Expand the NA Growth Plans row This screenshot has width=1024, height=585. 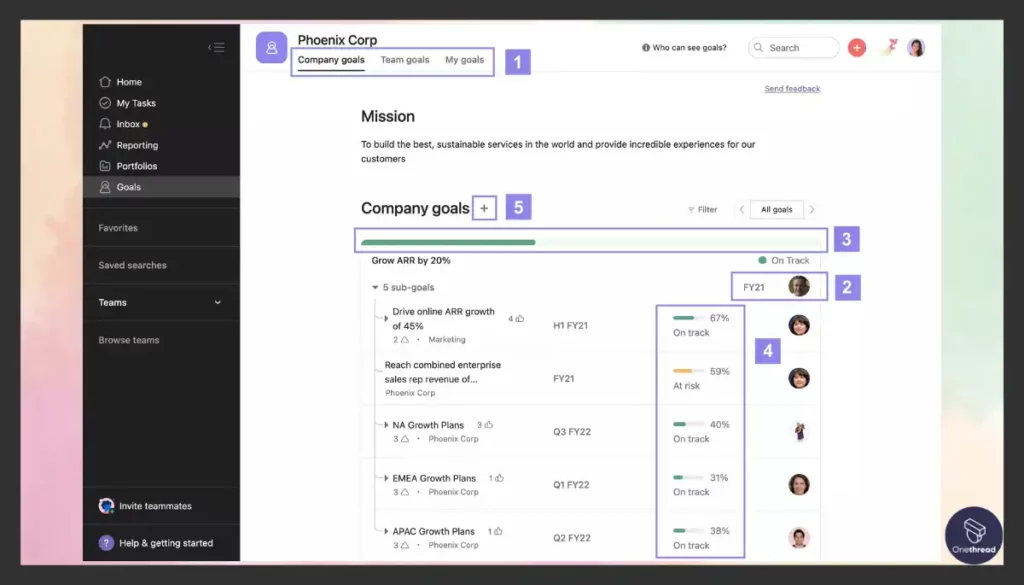coord(386,425)
